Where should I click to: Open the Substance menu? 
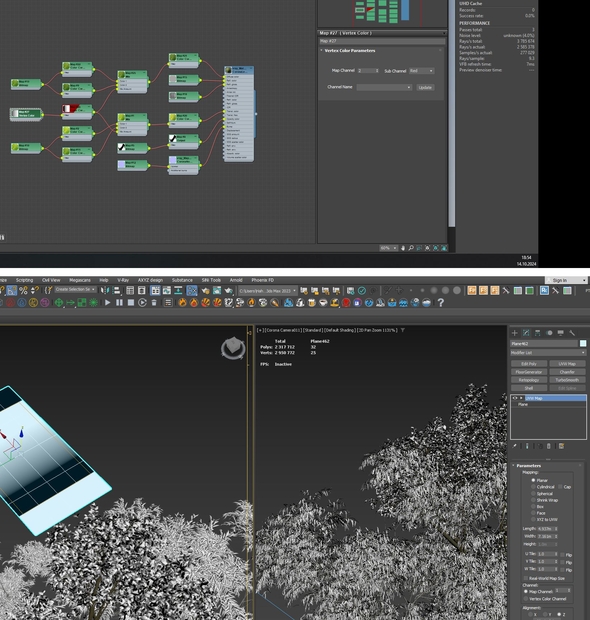(182, 280)
